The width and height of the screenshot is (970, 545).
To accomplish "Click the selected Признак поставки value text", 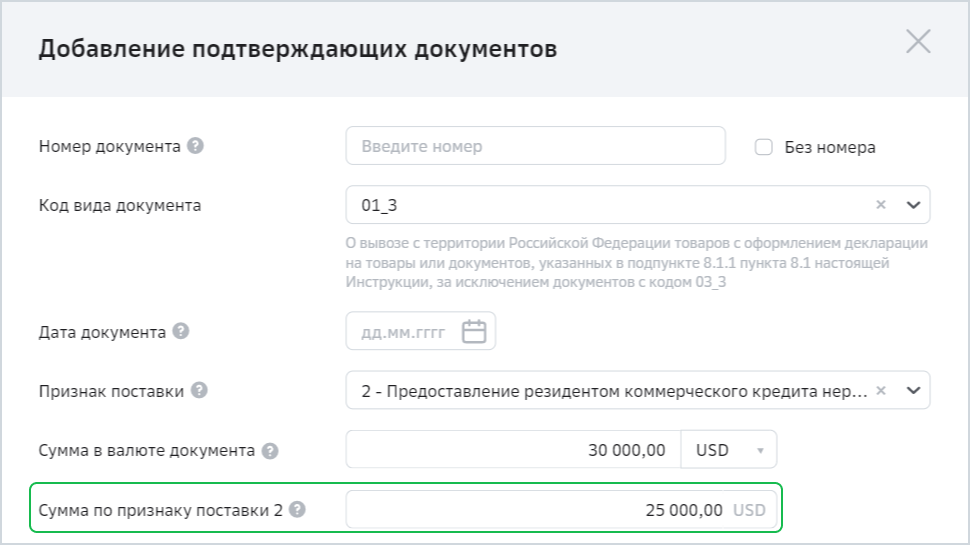I will point(613,391).
